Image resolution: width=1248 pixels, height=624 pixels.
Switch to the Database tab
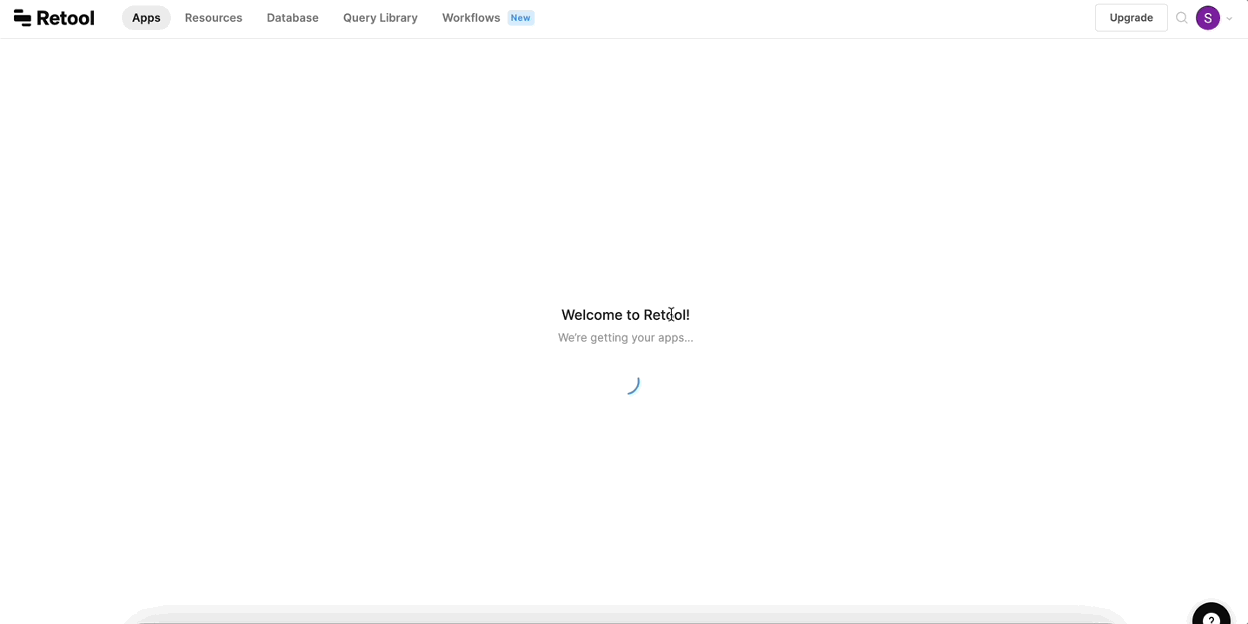(292, 18)
